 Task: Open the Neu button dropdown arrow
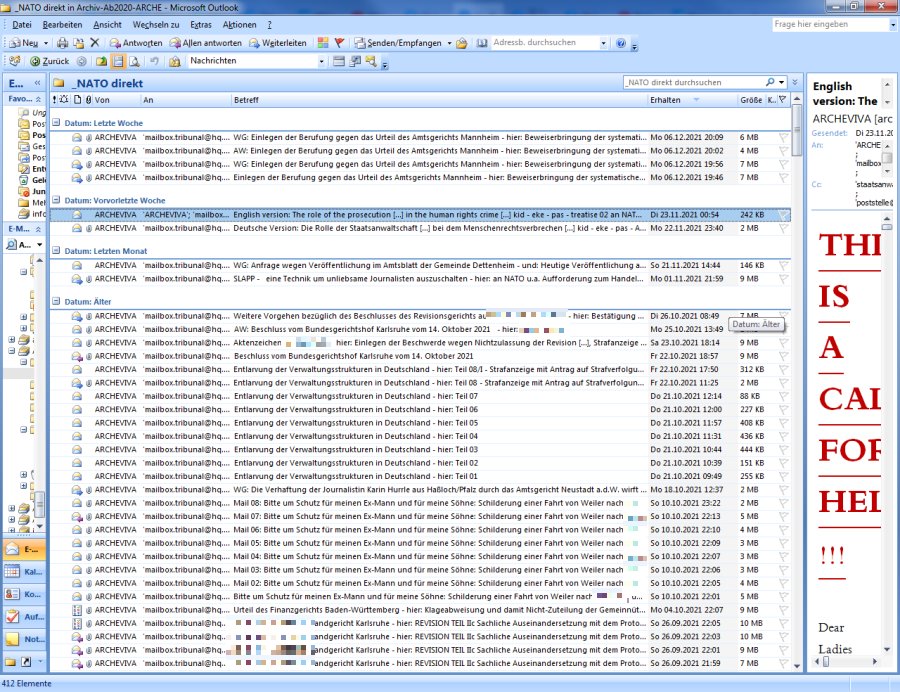[46, 43]
